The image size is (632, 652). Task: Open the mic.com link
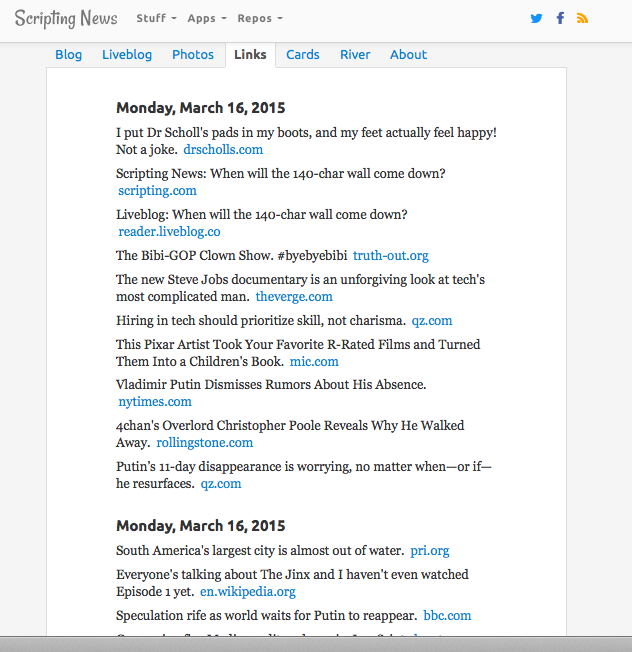(314, 361)
